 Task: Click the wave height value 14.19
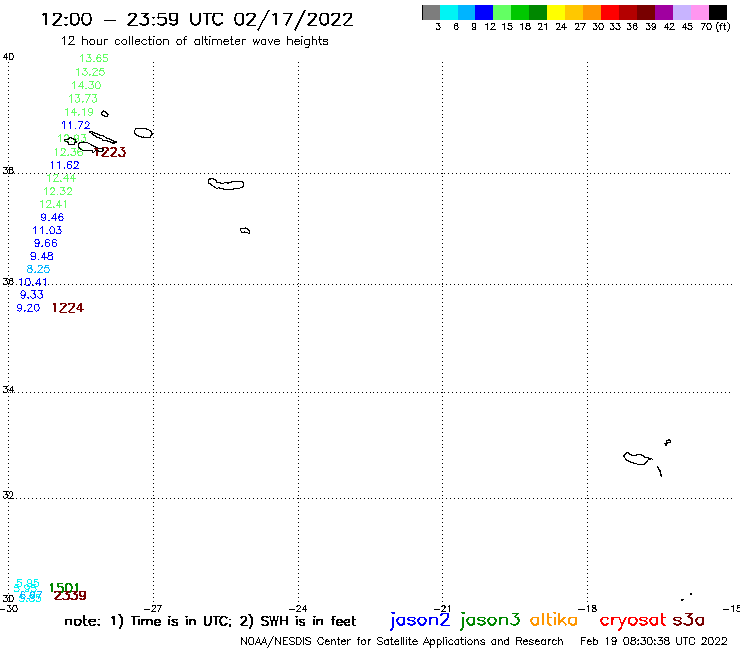(x=79, y=112)
